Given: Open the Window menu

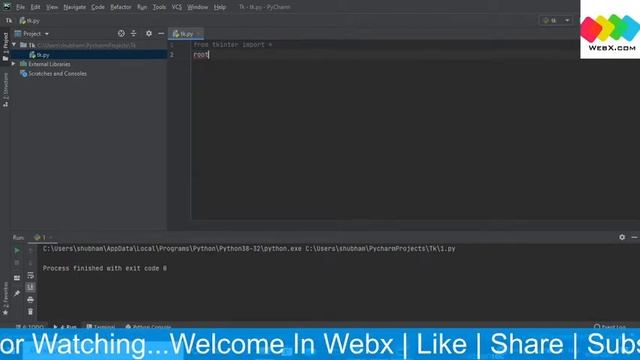Looking at the screenshot, I should coord(198,7).
